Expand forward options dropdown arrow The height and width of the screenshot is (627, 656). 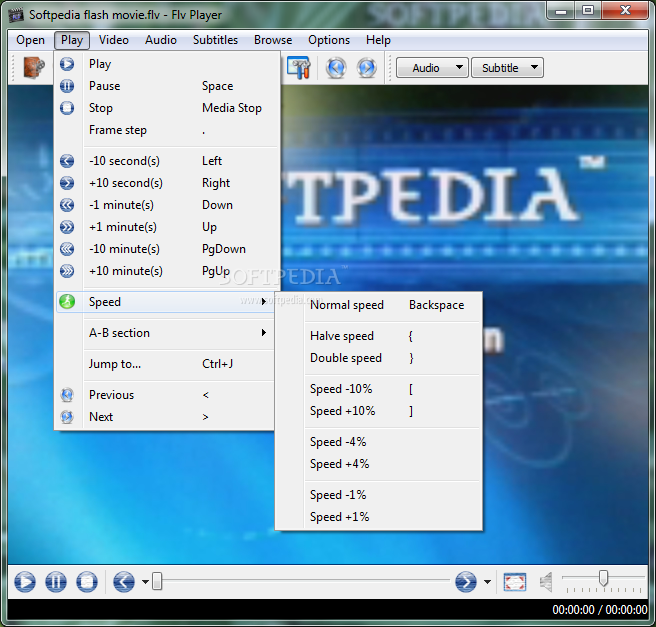487,582
